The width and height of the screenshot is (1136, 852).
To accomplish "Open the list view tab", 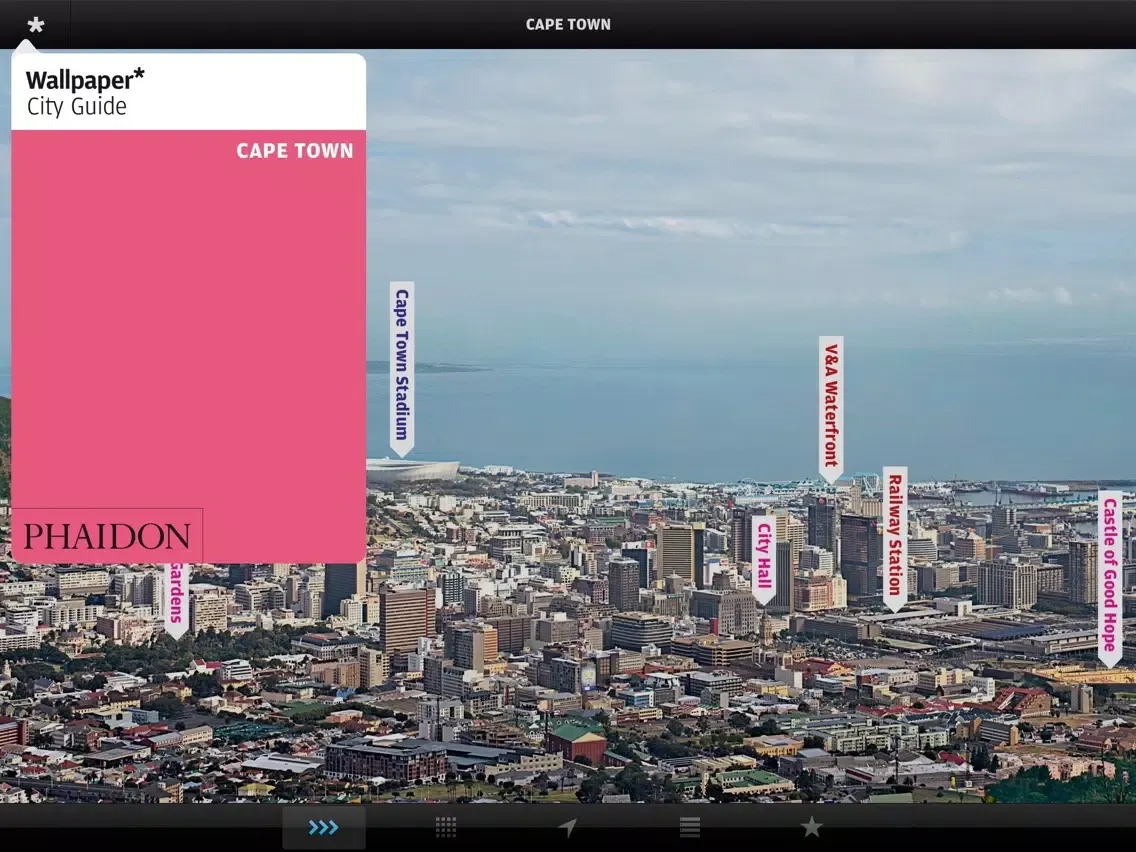I will point(690,827).
